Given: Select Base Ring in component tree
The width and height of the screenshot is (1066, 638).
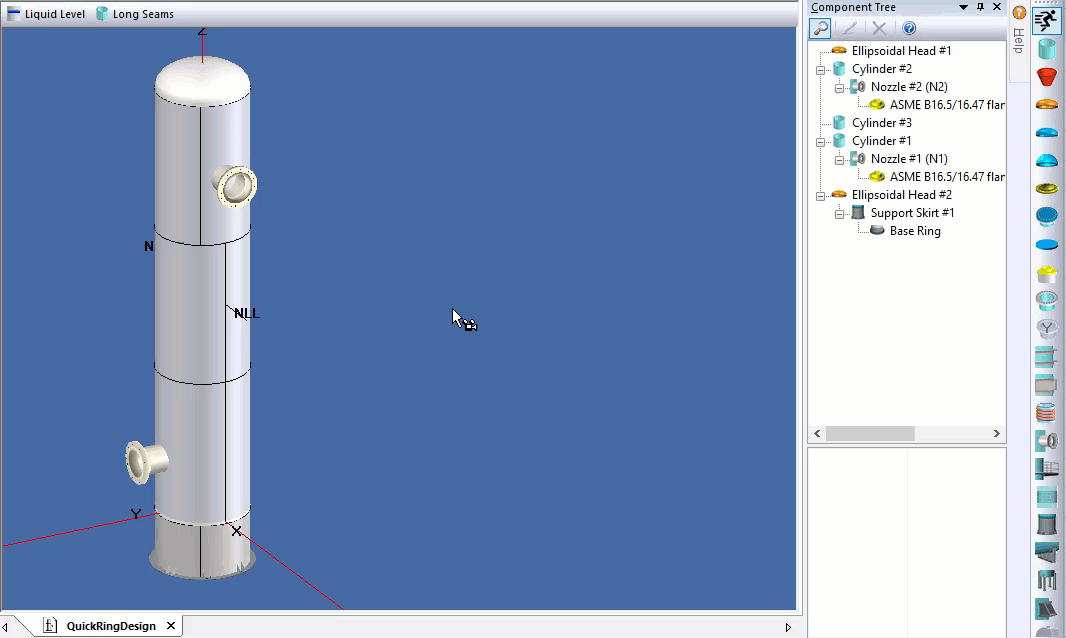Looking at the screenshot, I should 914,231.
